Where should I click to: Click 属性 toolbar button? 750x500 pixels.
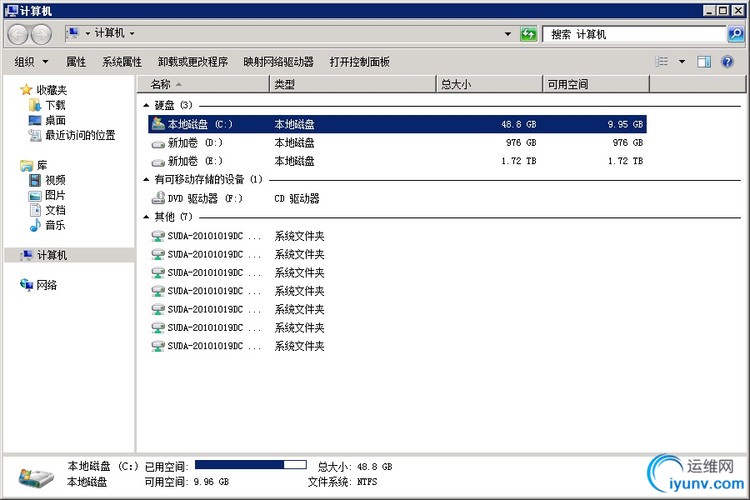click(x=76, y=62)
